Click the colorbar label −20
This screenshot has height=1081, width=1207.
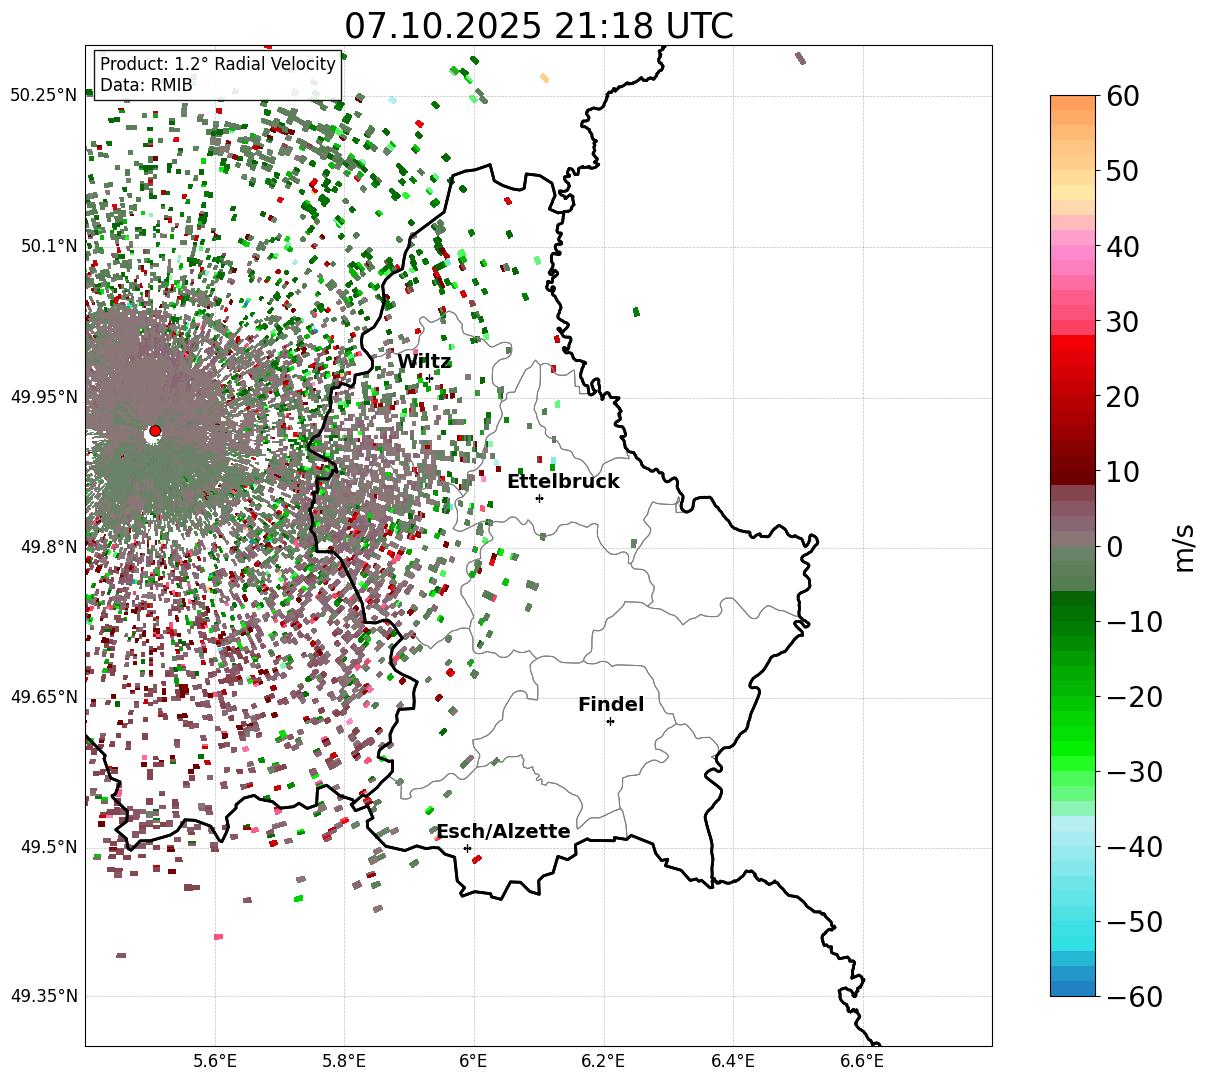1134,696
